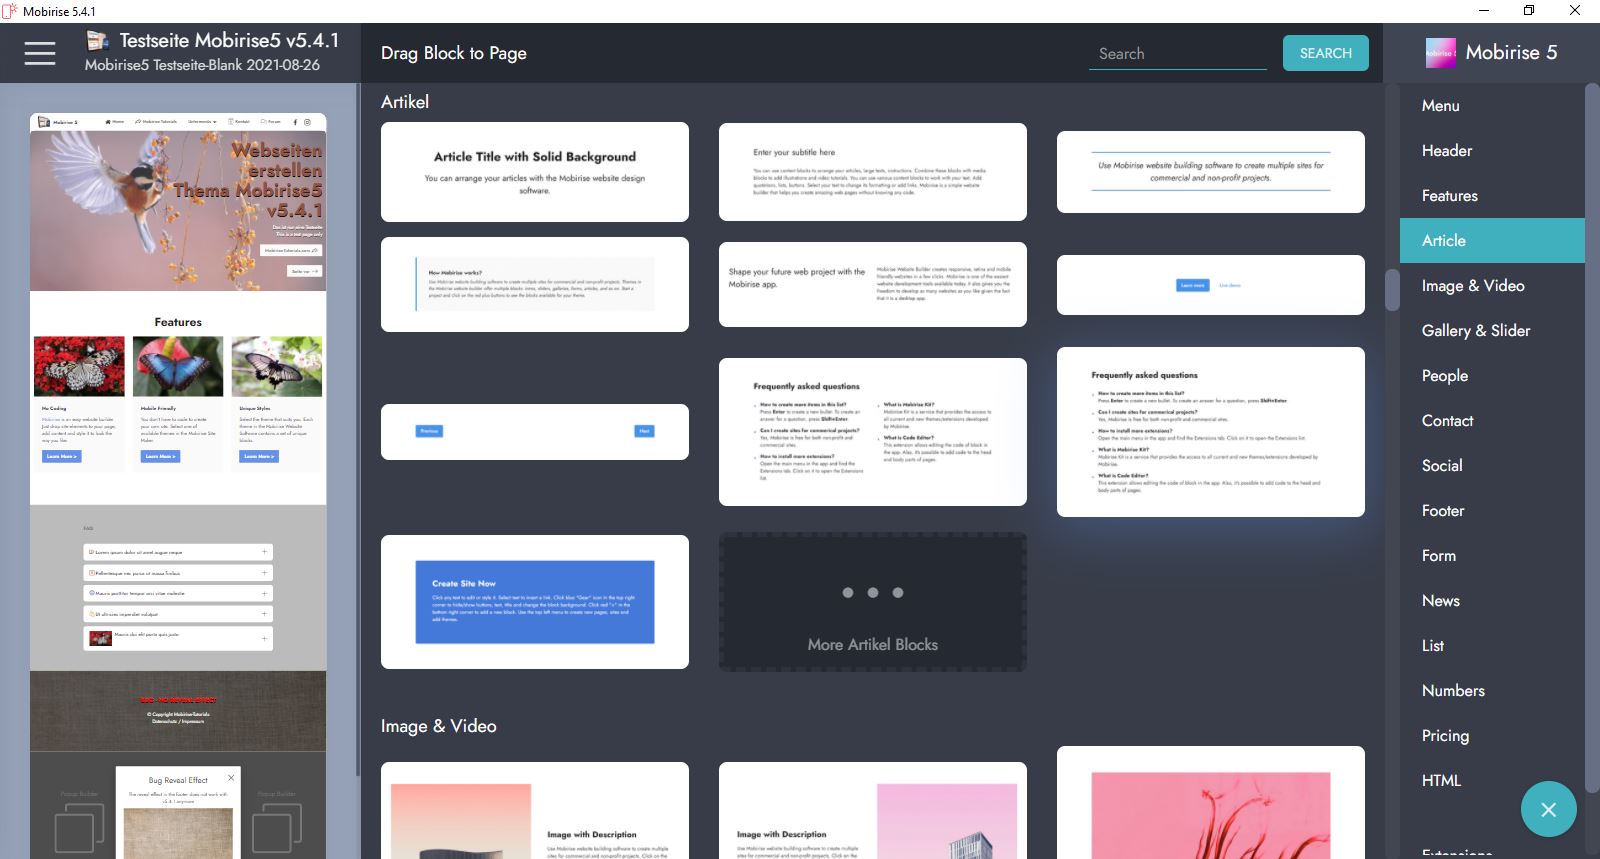Expand the 'Pellentesque nec purus' FAQ item plus
This screenshot has height=859, width=1600.
click(x=264, y=573)
